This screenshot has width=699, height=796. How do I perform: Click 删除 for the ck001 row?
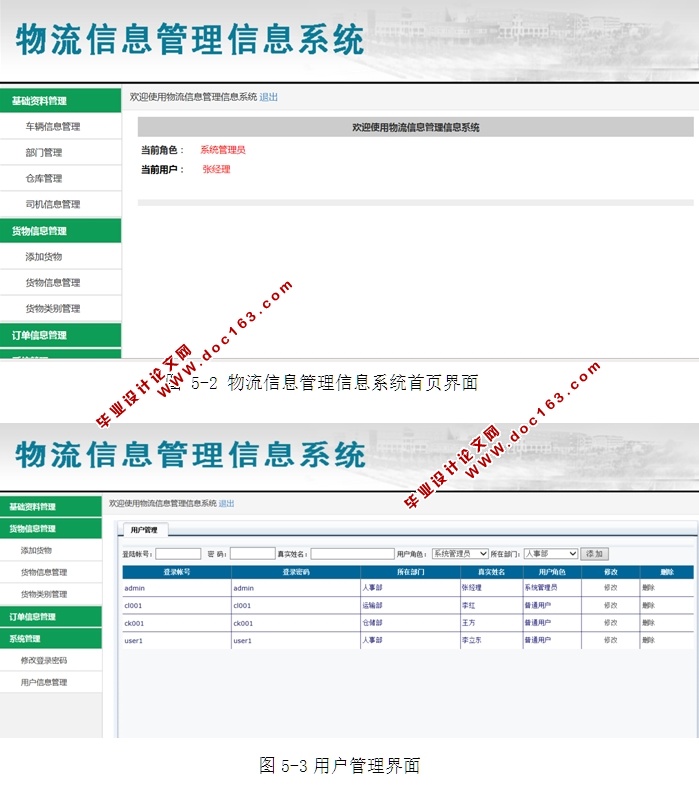(649, 622)
